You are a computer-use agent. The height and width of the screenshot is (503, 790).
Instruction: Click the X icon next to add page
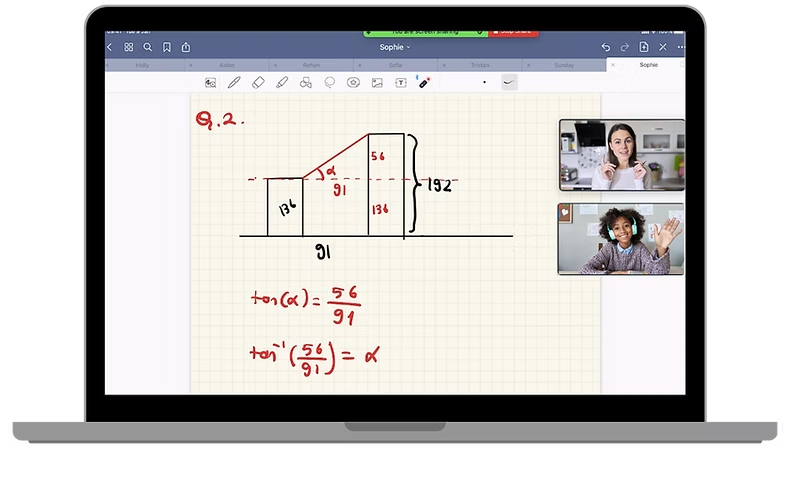(663, 47)
